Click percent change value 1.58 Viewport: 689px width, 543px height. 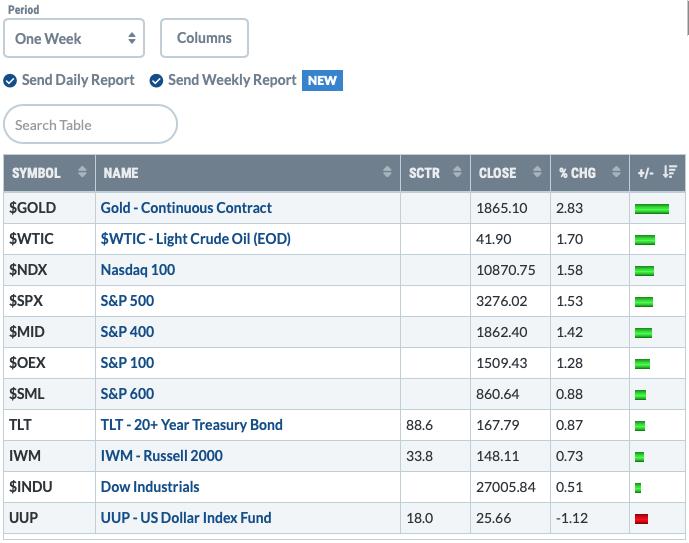[569, 270]
